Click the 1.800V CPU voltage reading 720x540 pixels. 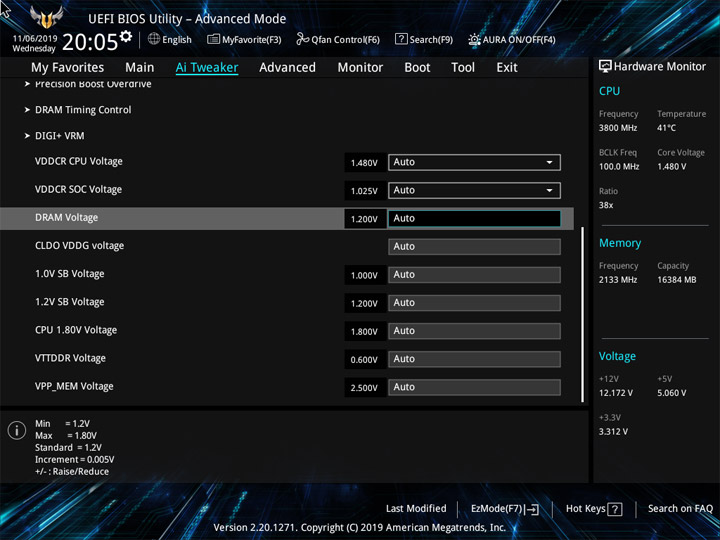tap(364, 332)
